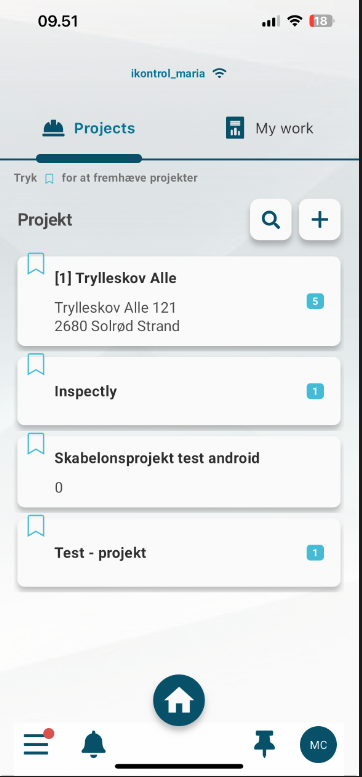Go to home via round house icon
The height and width of the screenshot is (777, 362).
(179, 700)
